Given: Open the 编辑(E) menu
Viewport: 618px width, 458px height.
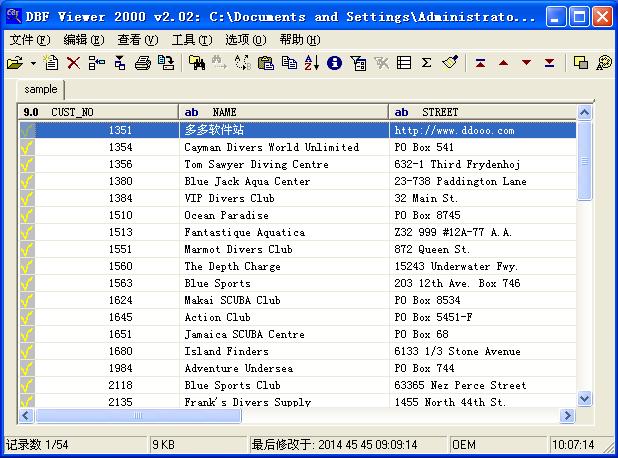Looking at the screenshot, I should tap(84, 40).
